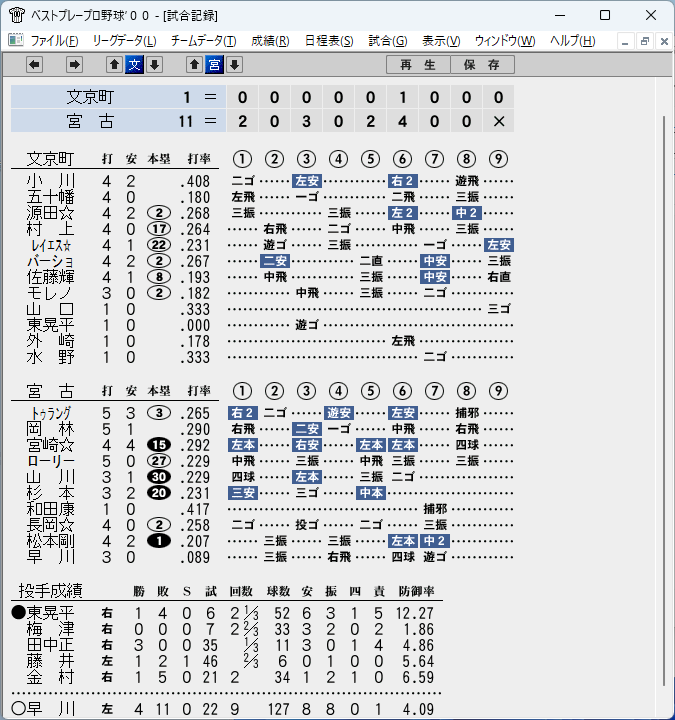Click バーショ's 二安 result in inning 2
This screenshot has height=720, width=675.
[275, 261]
